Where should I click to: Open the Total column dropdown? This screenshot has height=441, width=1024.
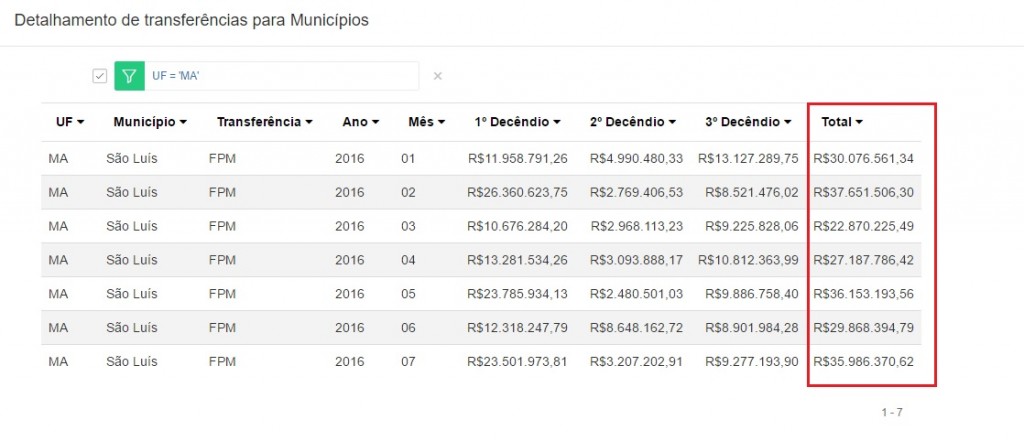pyautogui.click(x=842, y=122)
